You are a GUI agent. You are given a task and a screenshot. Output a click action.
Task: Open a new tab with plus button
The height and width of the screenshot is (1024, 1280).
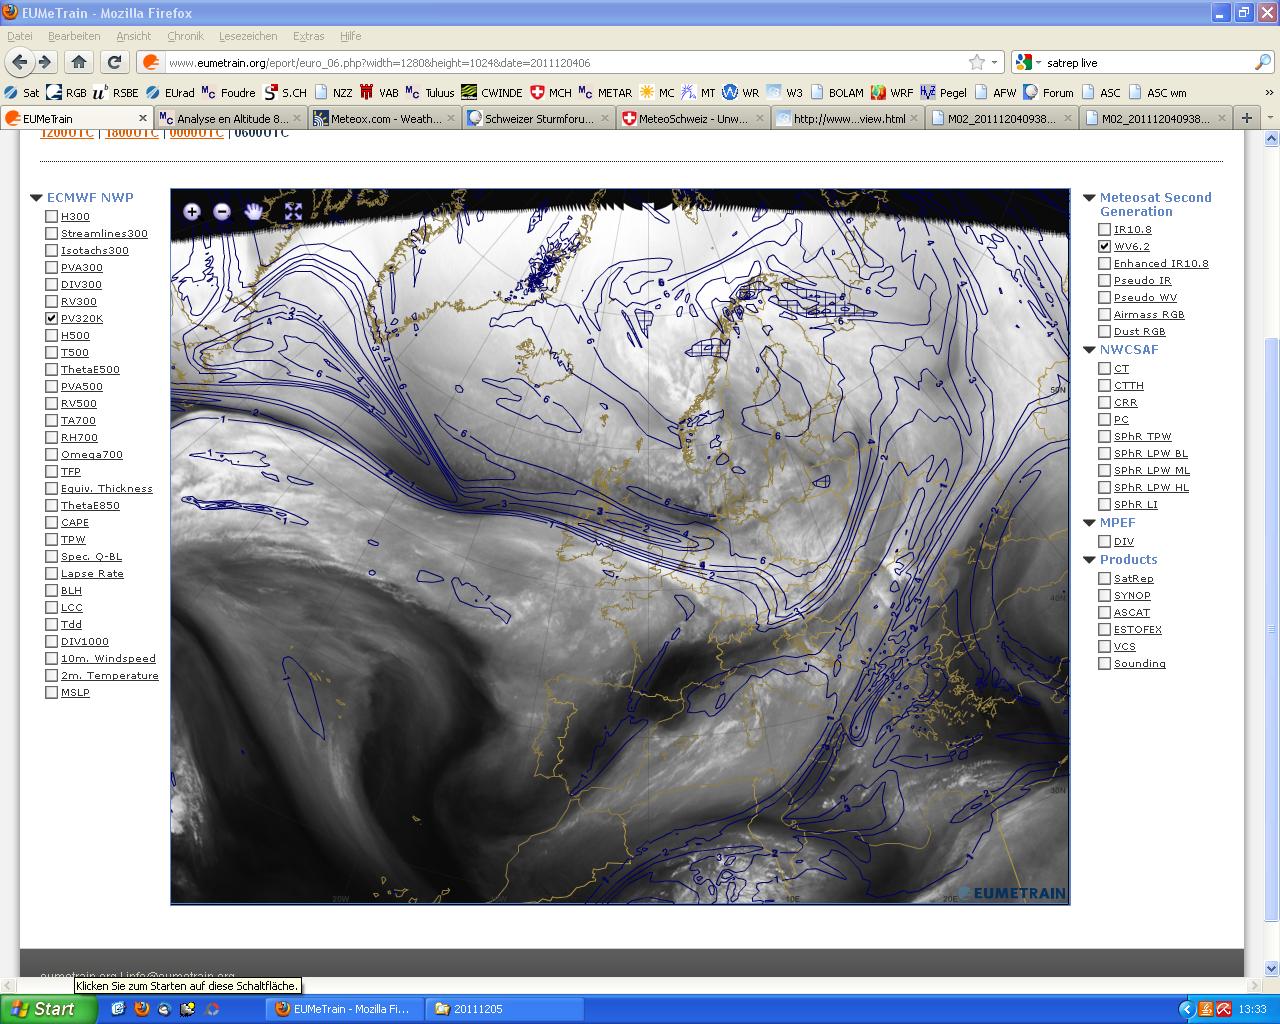pyautogui.click(x=1246, y=118)
